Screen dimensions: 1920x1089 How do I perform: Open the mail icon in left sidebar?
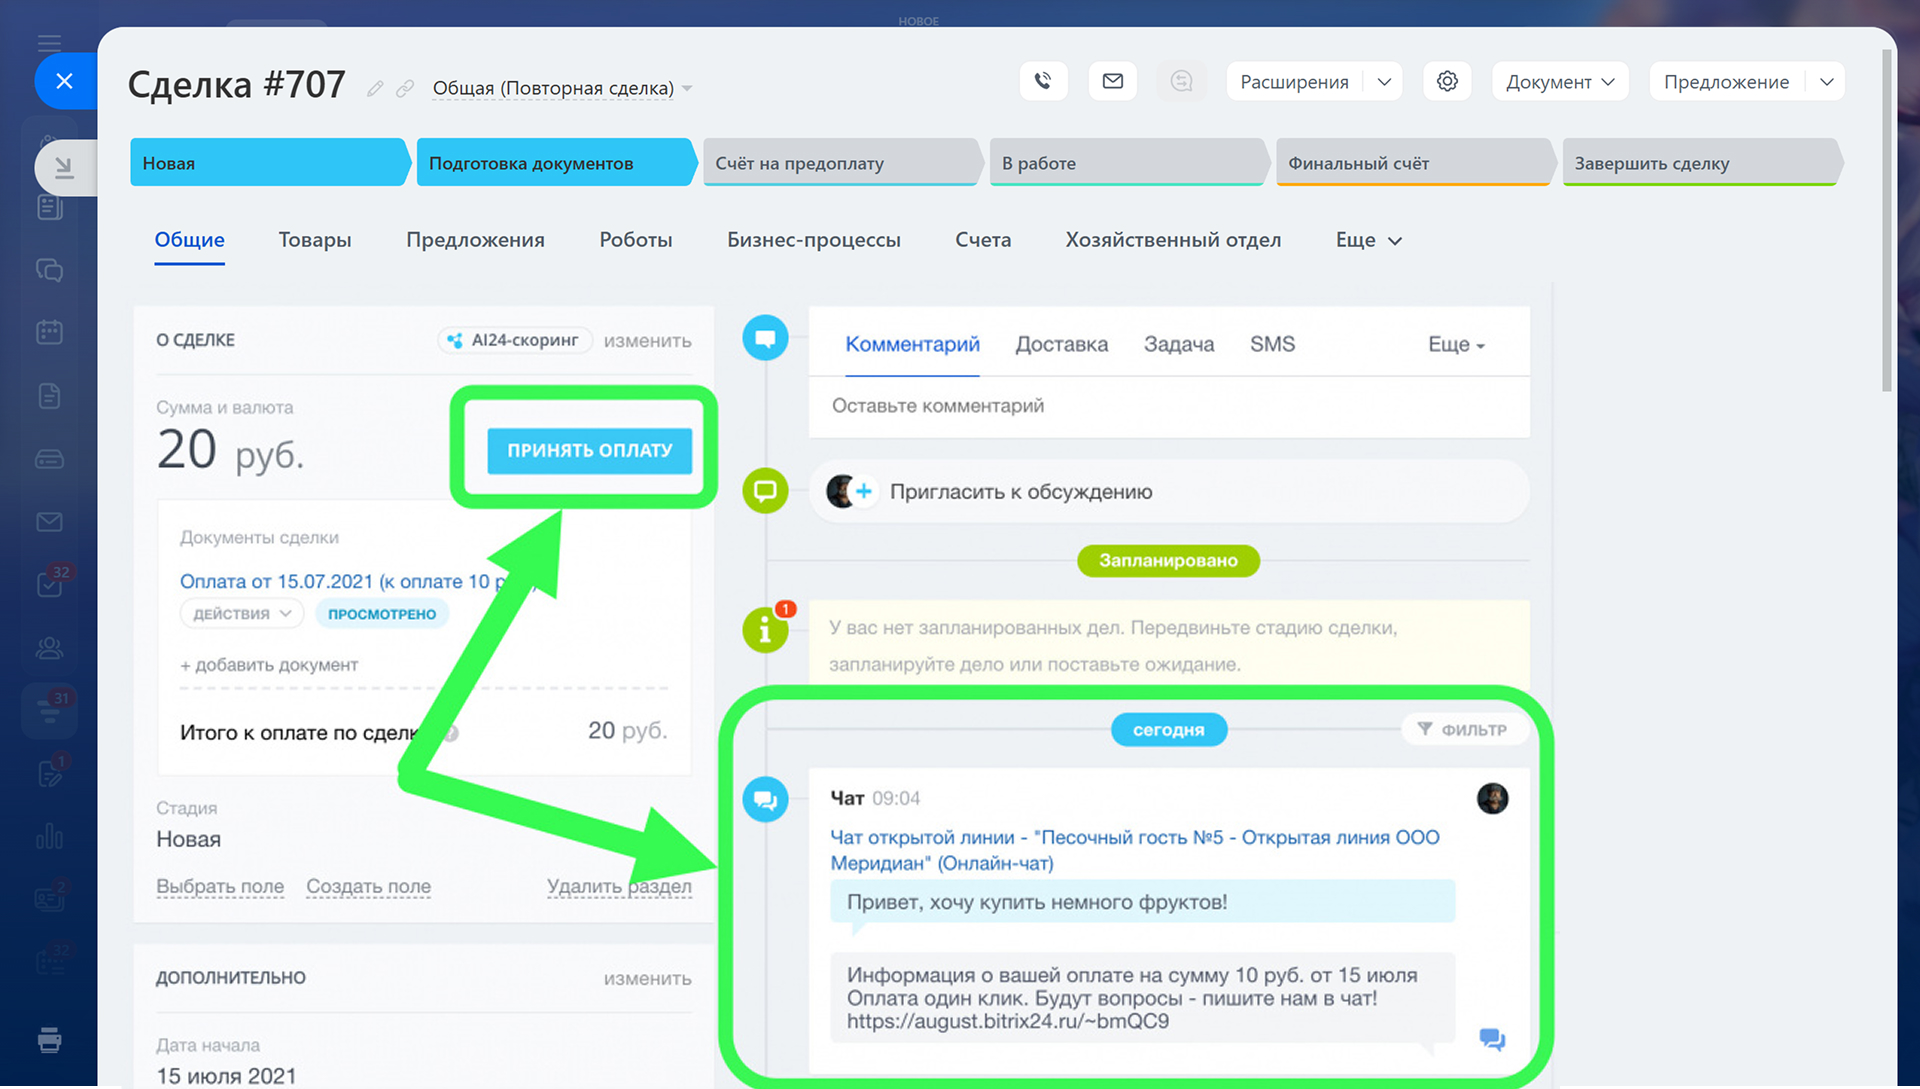[x=49, y=522]
